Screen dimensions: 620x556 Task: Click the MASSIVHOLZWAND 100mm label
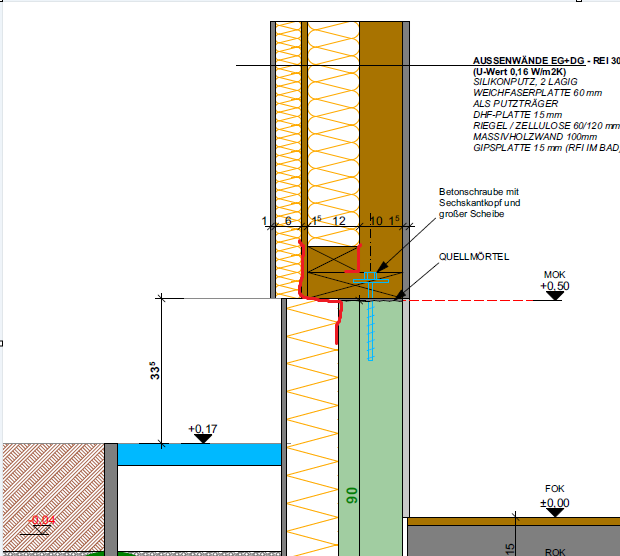pyautogui.click(x=534, y=137)
